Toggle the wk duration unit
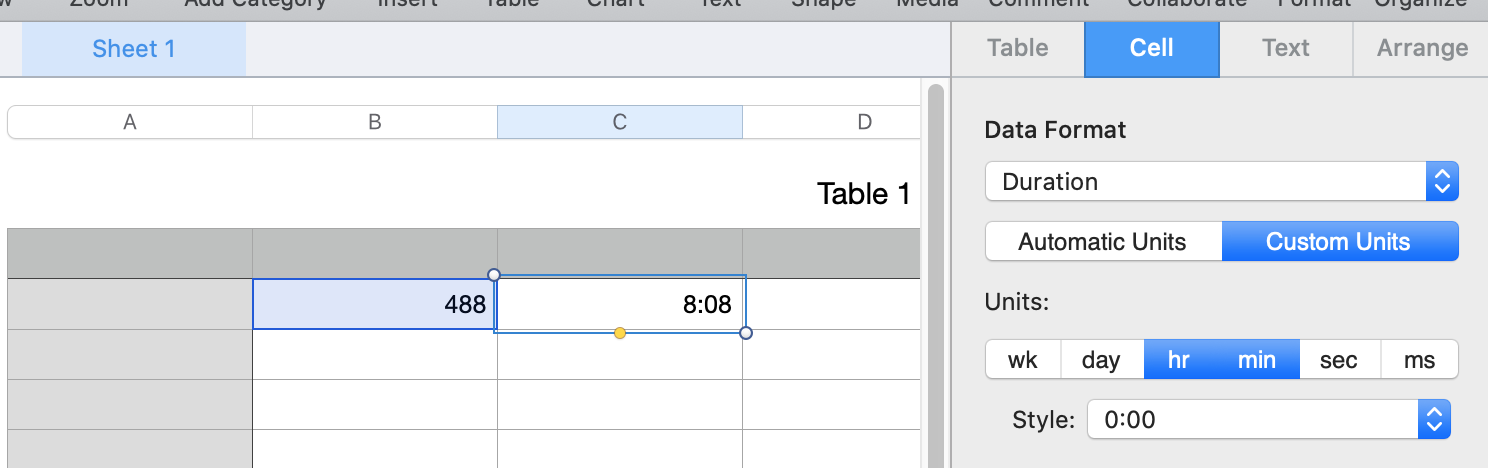 pos(1022,360)
